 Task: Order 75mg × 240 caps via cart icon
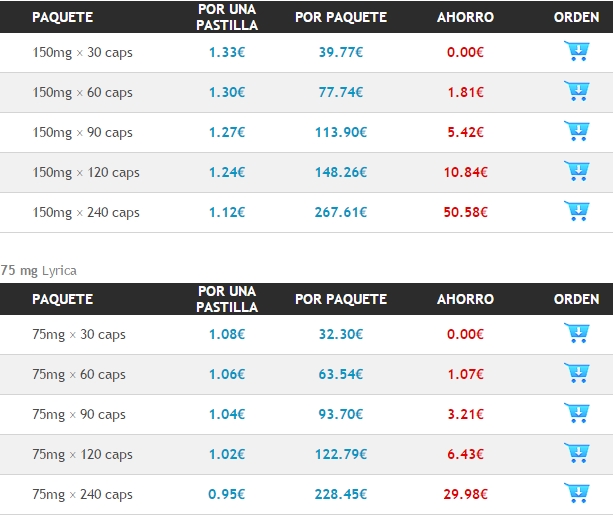click(577, 493)
